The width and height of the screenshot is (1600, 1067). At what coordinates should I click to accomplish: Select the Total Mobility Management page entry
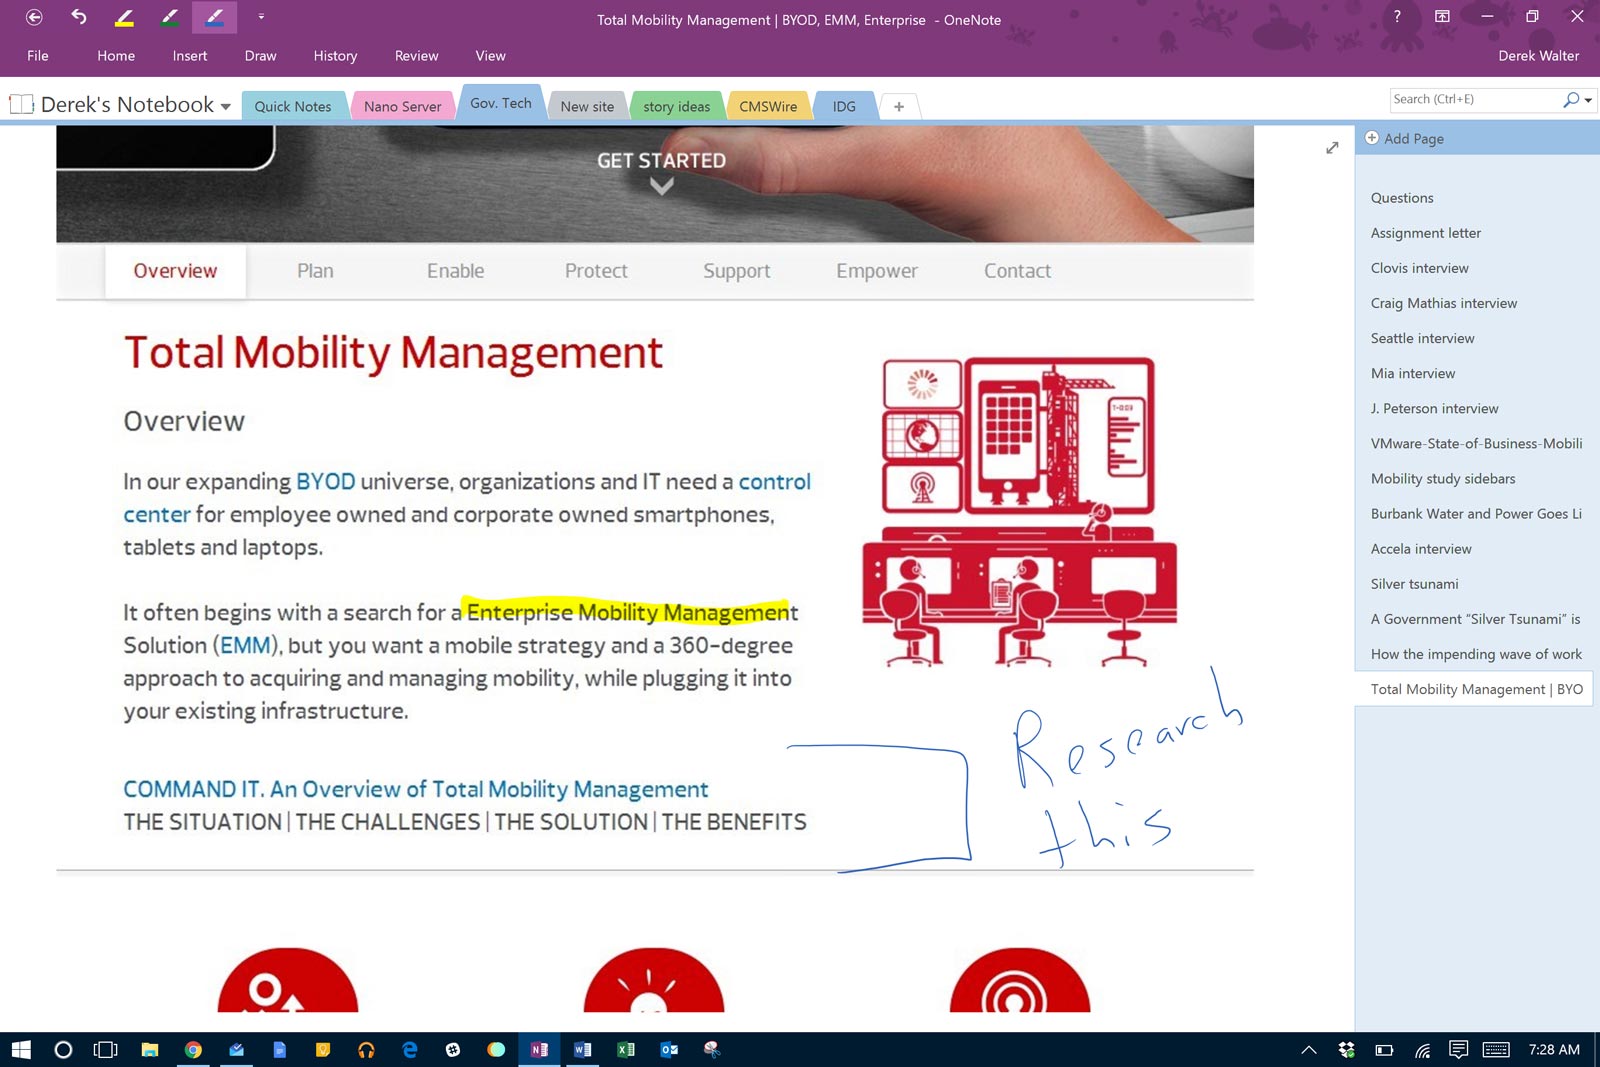pyautogui.click(x=1474, y=689)
